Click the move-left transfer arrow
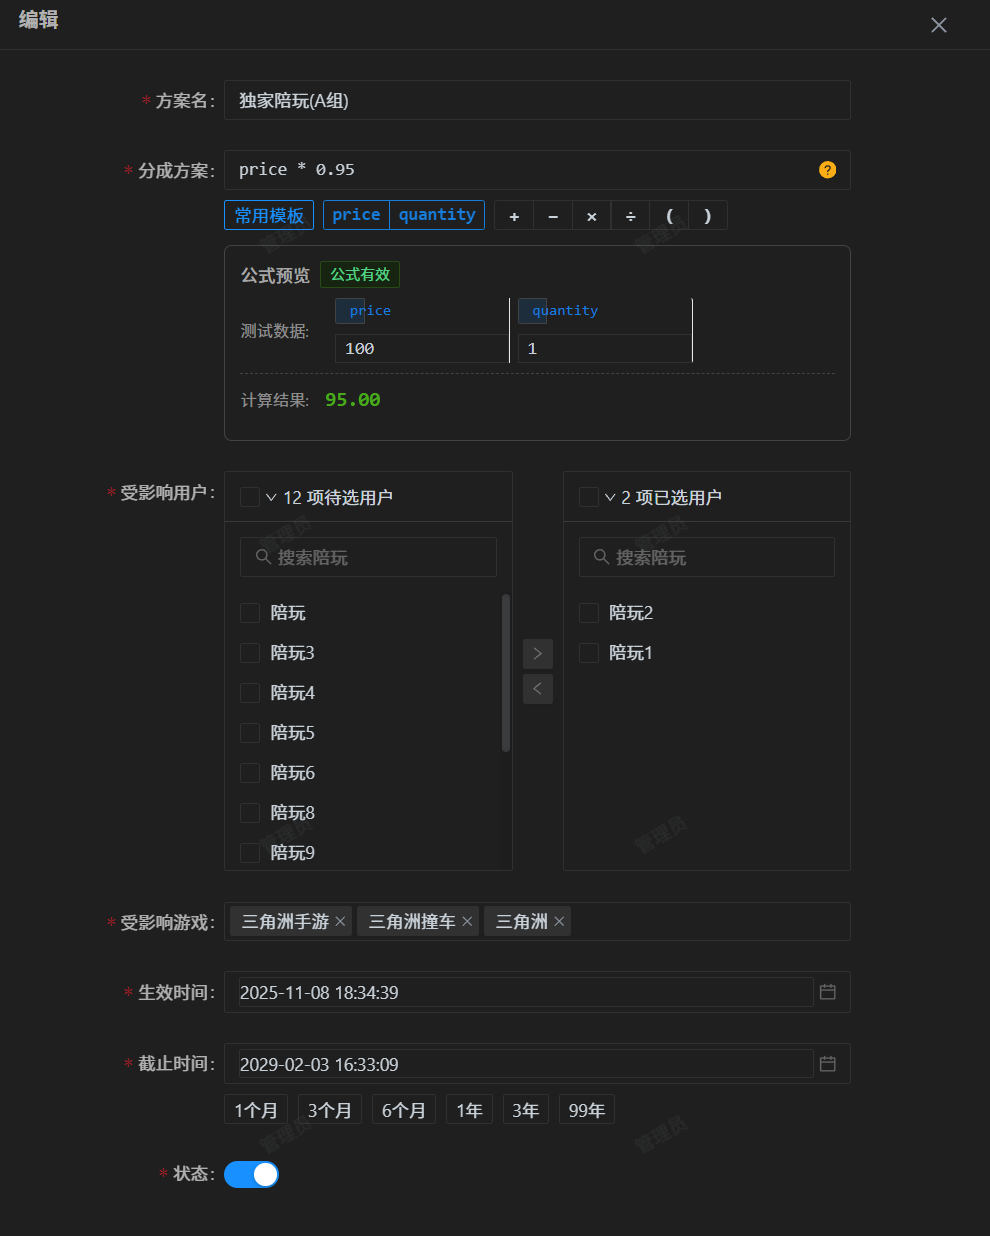Screen dimensions: 990x1236 point(537,689)
